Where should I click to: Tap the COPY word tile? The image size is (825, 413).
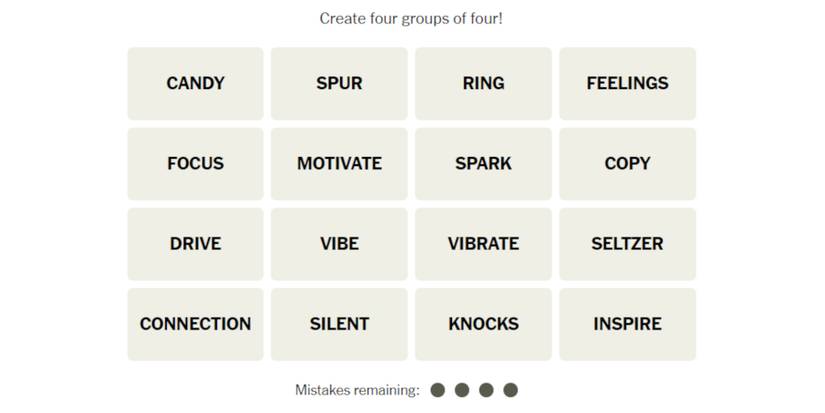coord(627,163)
